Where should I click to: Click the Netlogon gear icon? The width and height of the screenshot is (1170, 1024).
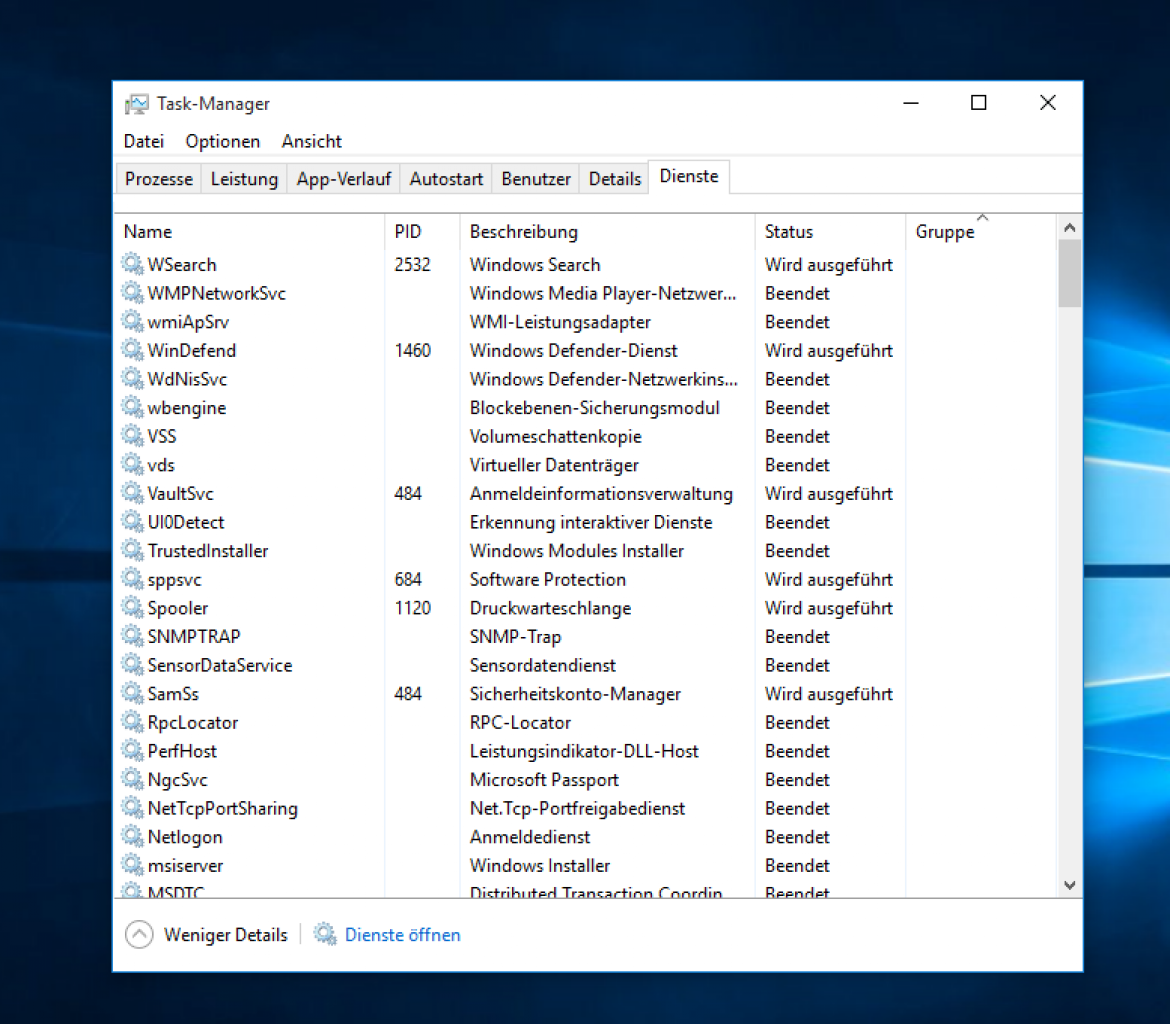click(132, 836)
